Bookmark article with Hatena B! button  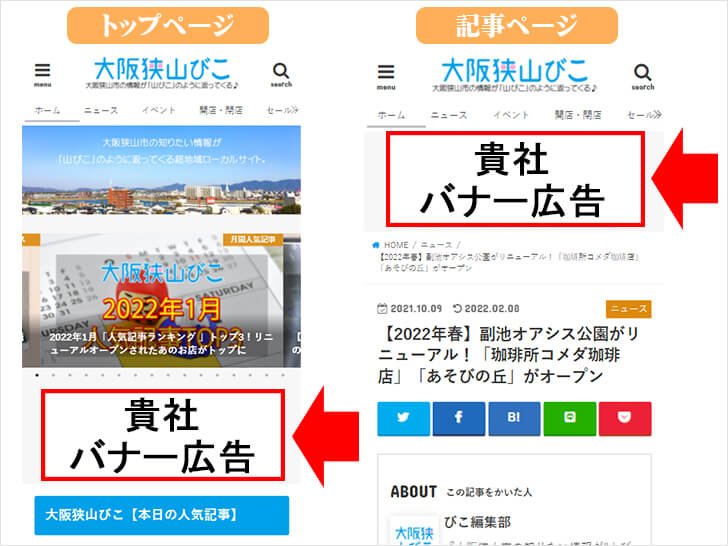(514, 418)
